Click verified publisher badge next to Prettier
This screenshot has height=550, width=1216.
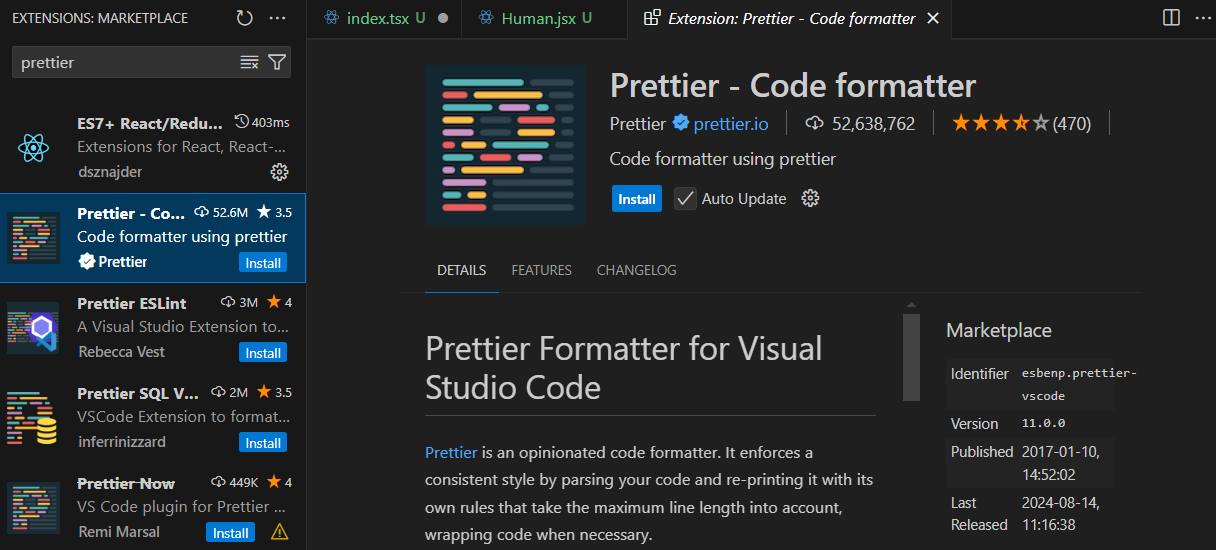pos(680,123)
